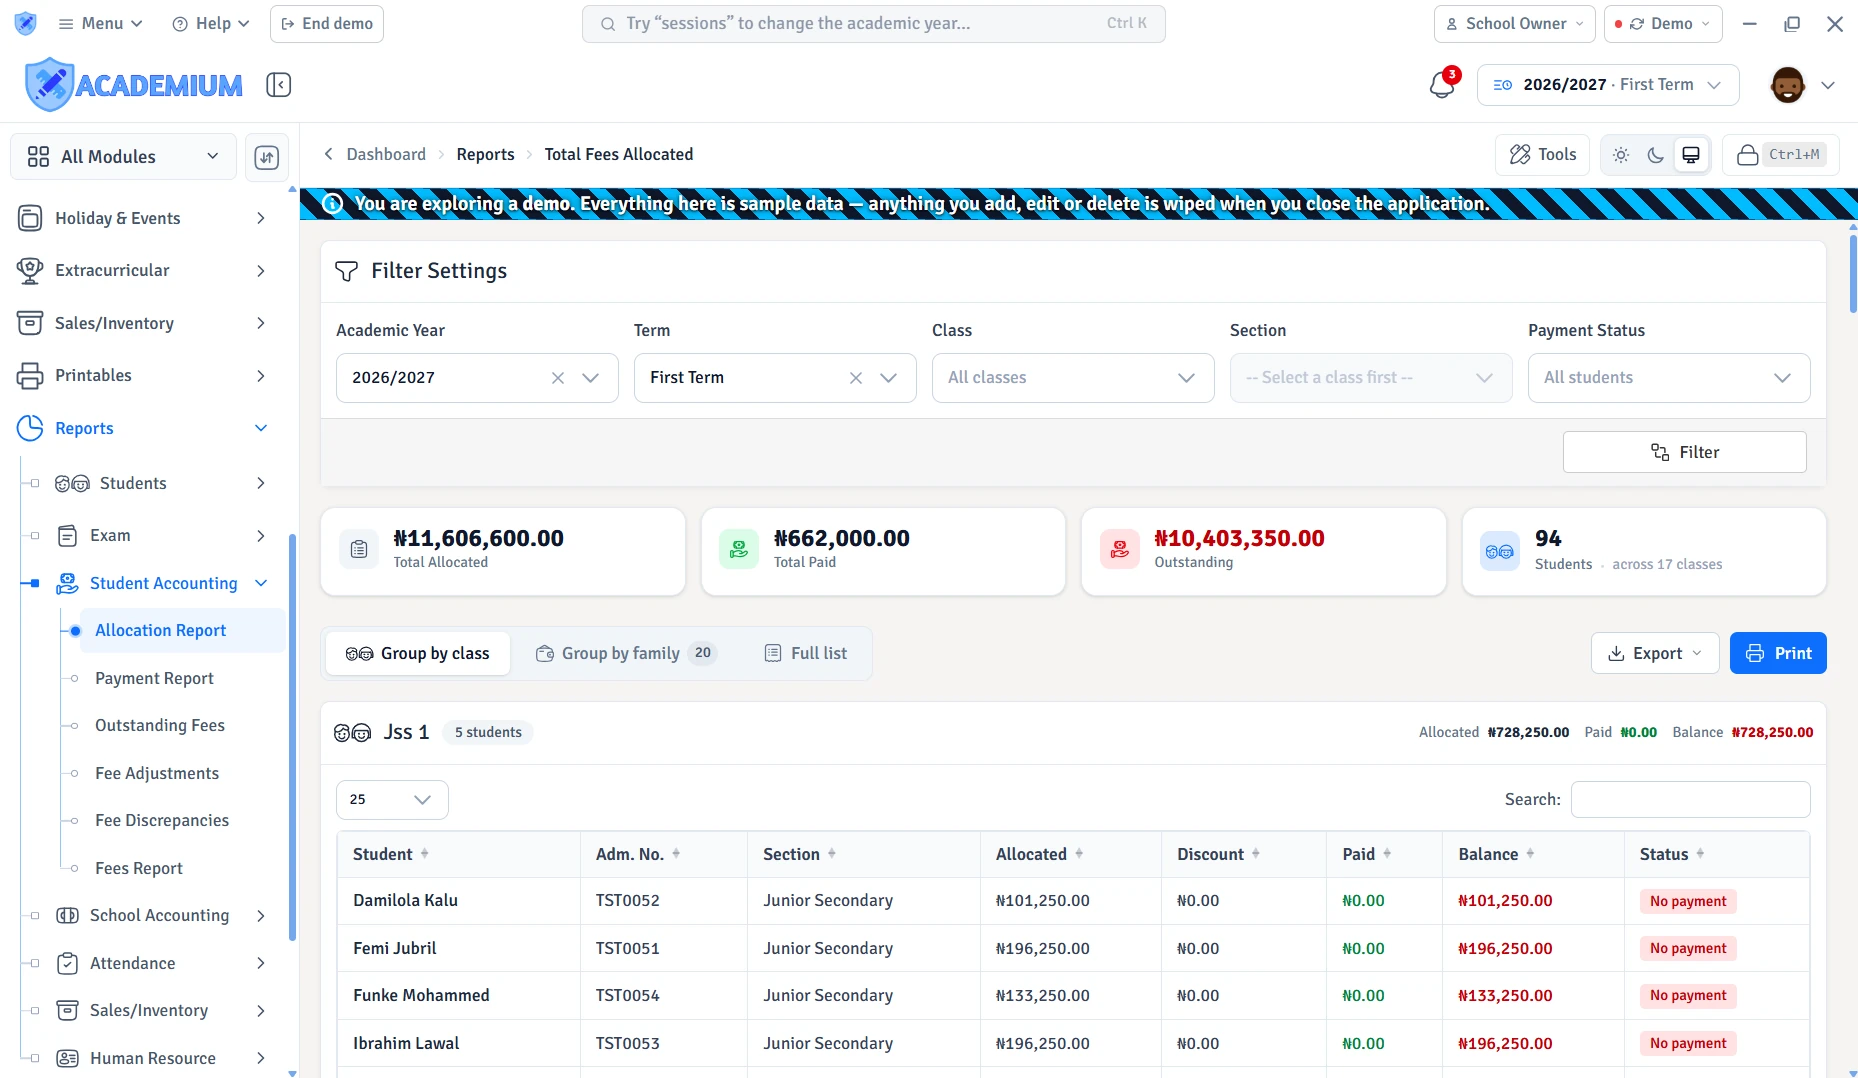Open the Menu in top bar
This screenshot has width=1858, height=1078.
coord(101,24)
